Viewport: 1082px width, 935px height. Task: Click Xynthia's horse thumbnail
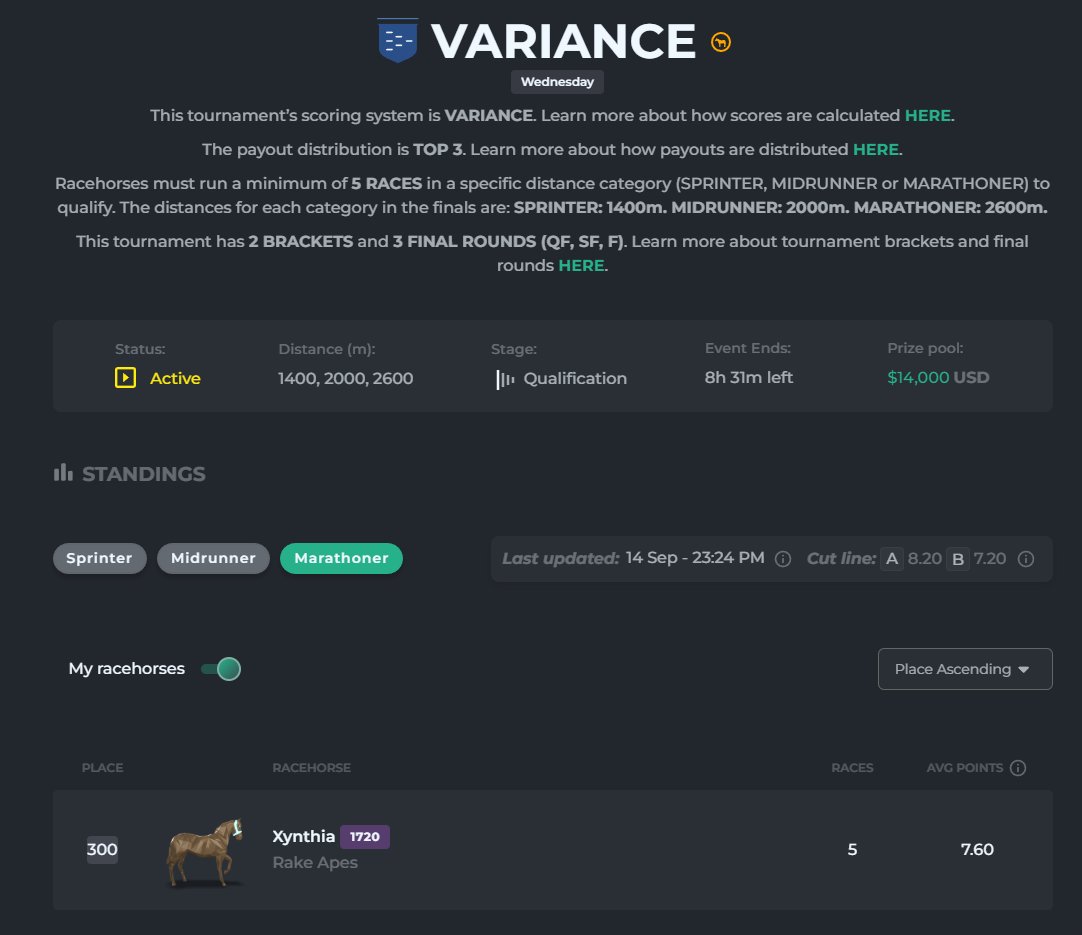click(x=203, y=850)
